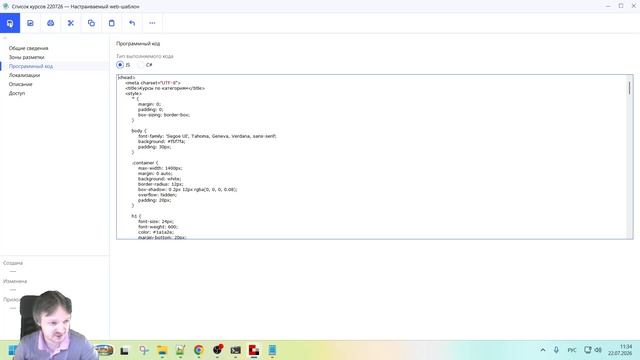This screenshot has width=640, height=360.
Task: Click the blue document app taskbar icon
Action: point(272,350)
